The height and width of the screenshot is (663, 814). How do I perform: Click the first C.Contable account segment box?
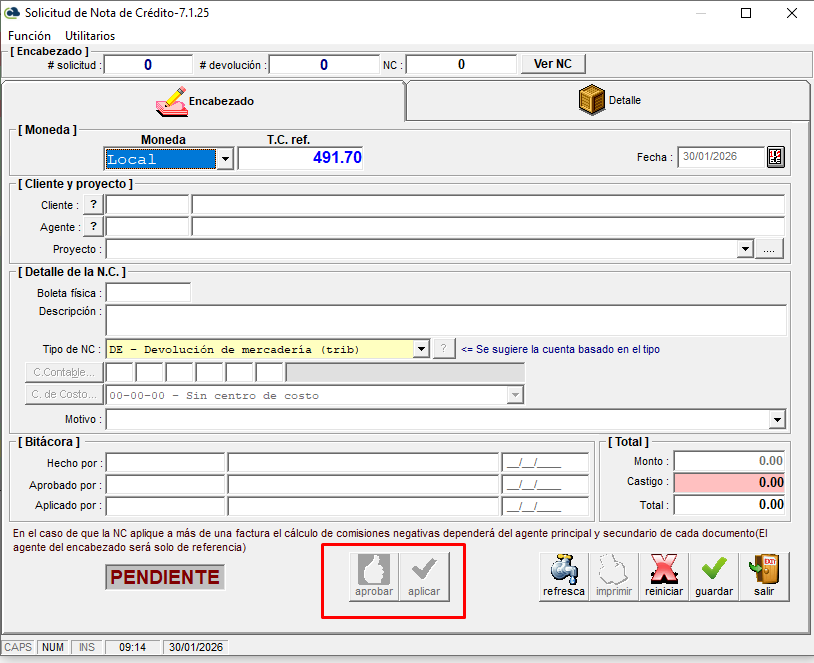tap(119, 372)
